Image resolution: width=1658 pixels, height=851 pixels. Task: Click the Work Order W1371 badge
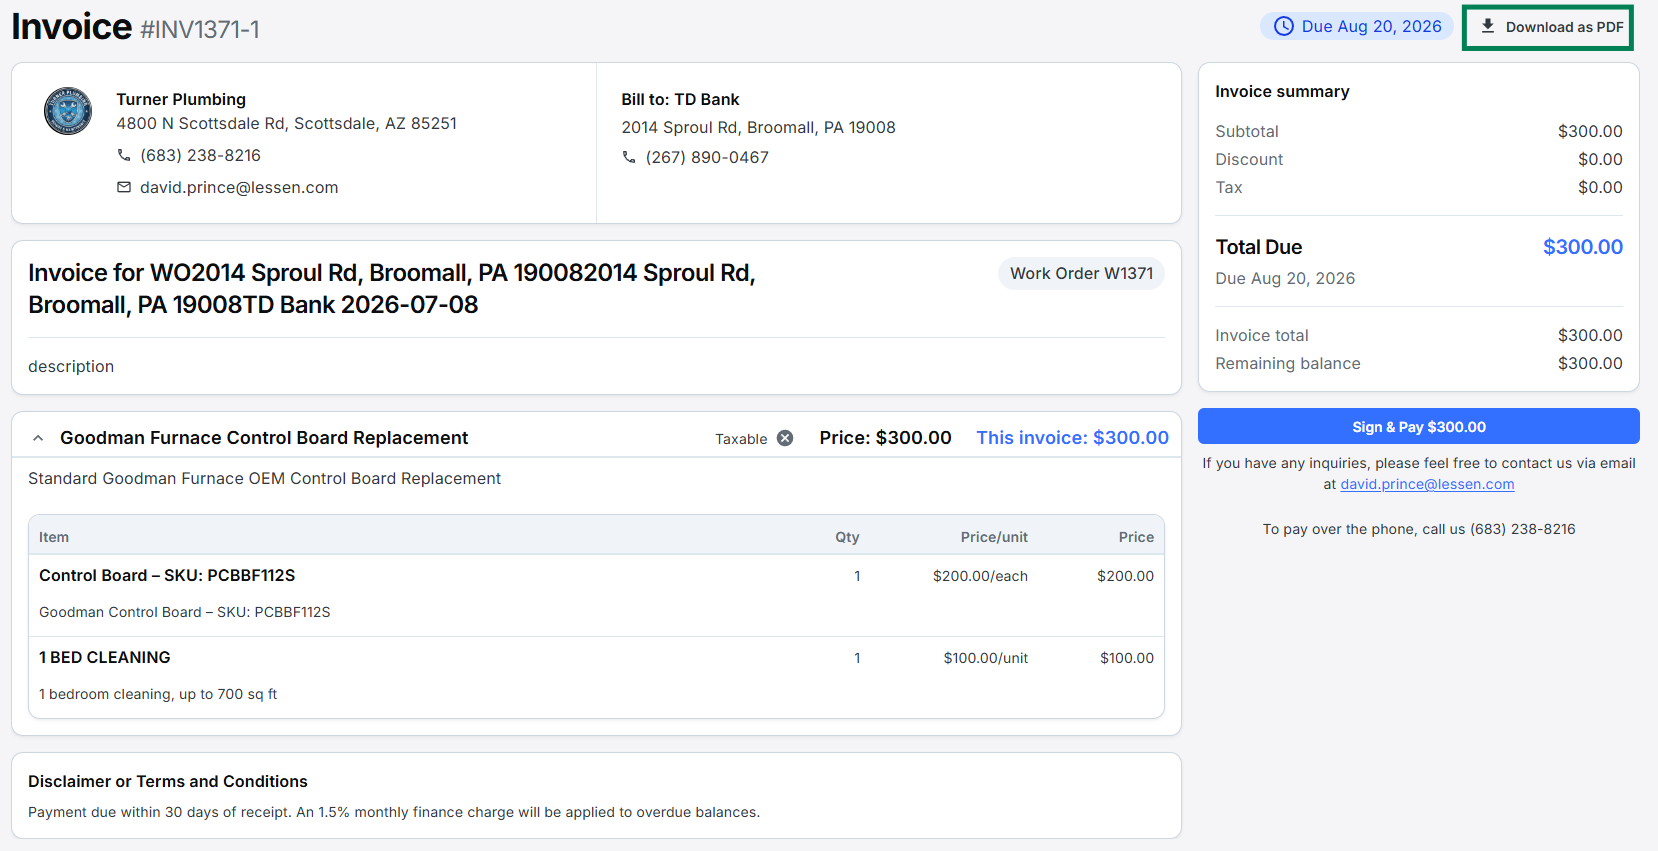pos(1081,274)
